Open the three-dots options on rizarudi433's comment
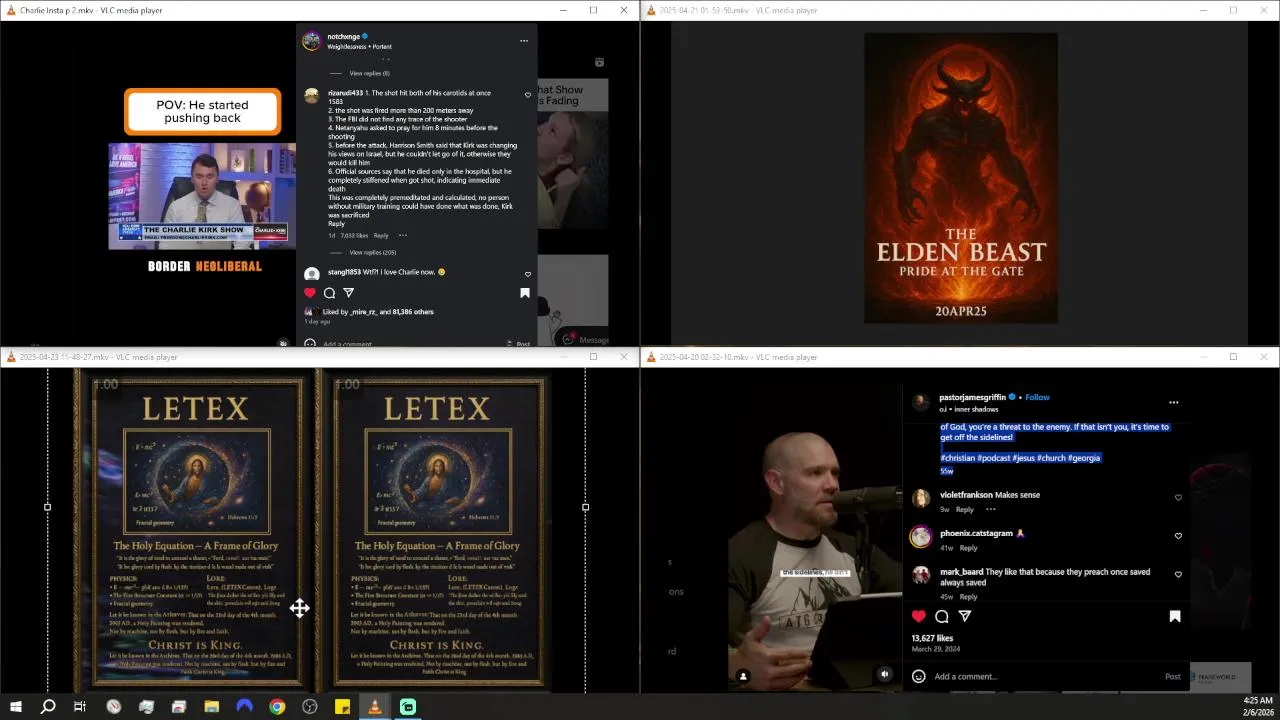This screenshot has width=1280, height=720. pos(403,236)
